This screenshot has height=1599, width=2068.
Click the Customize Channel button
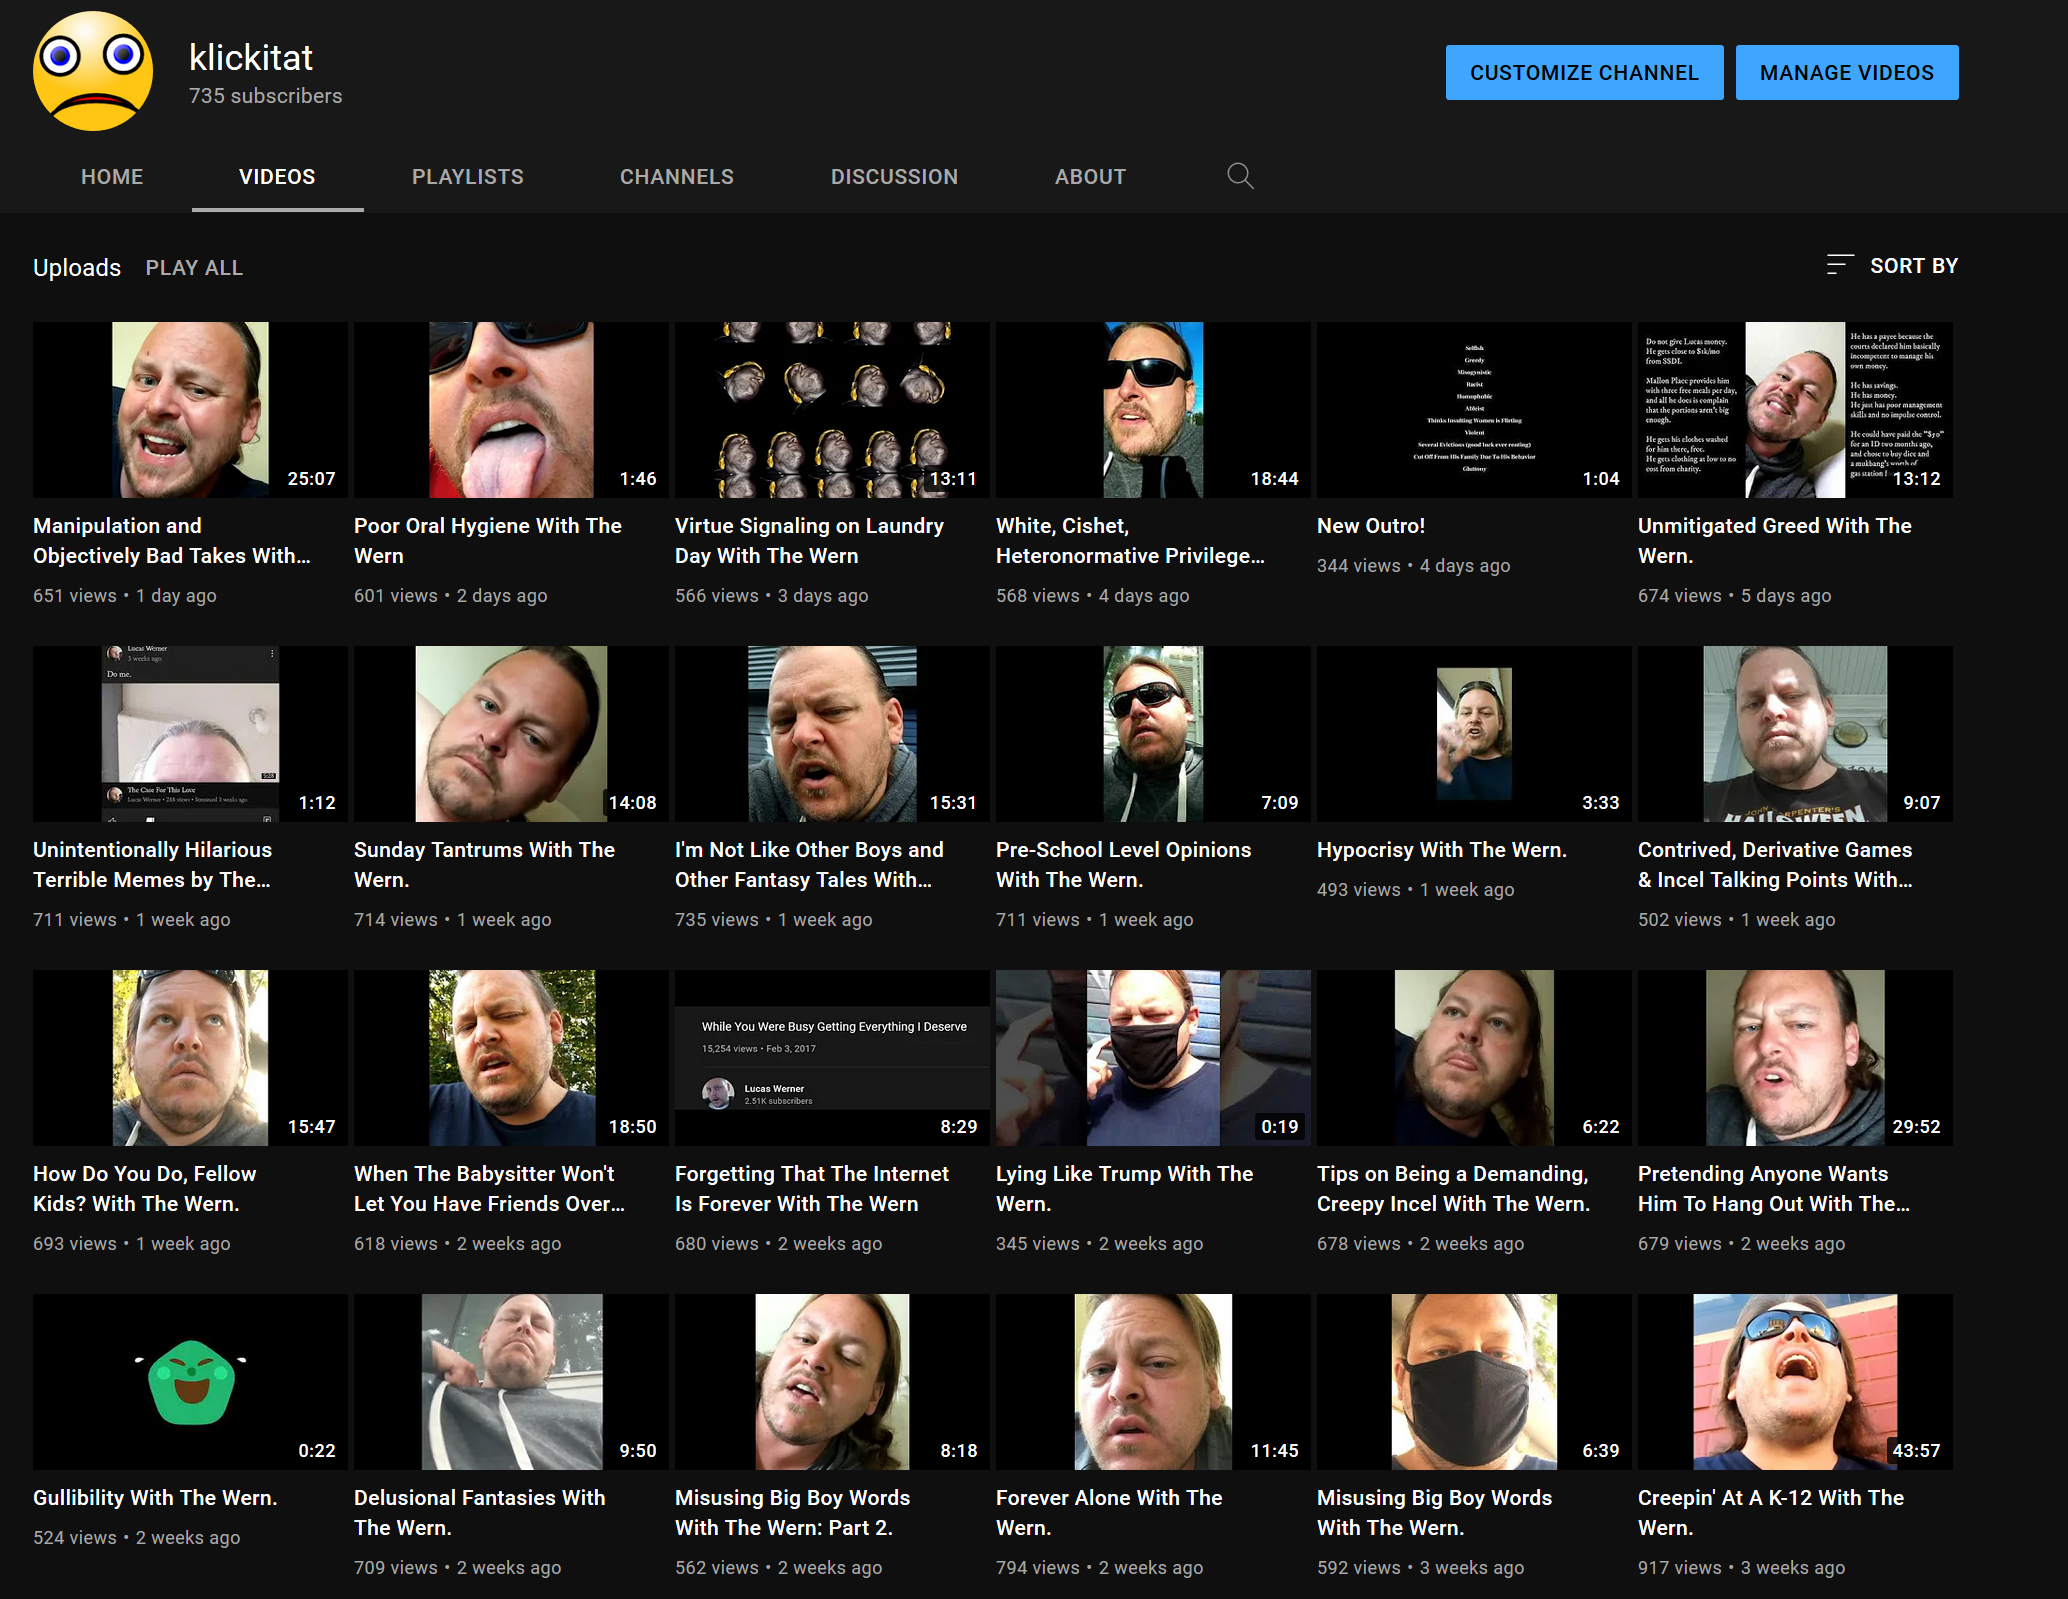[x=1584, y=73]
